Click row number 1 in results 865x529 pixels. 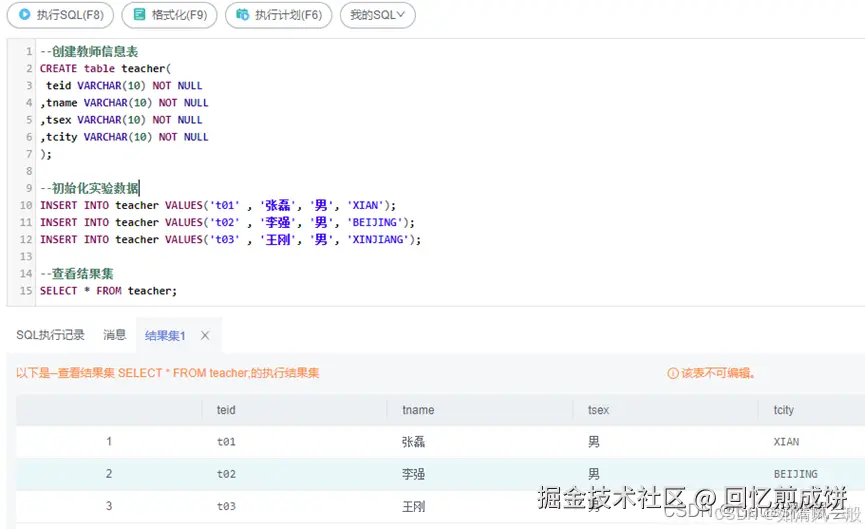pyautogui.click(x=109, y=441)
